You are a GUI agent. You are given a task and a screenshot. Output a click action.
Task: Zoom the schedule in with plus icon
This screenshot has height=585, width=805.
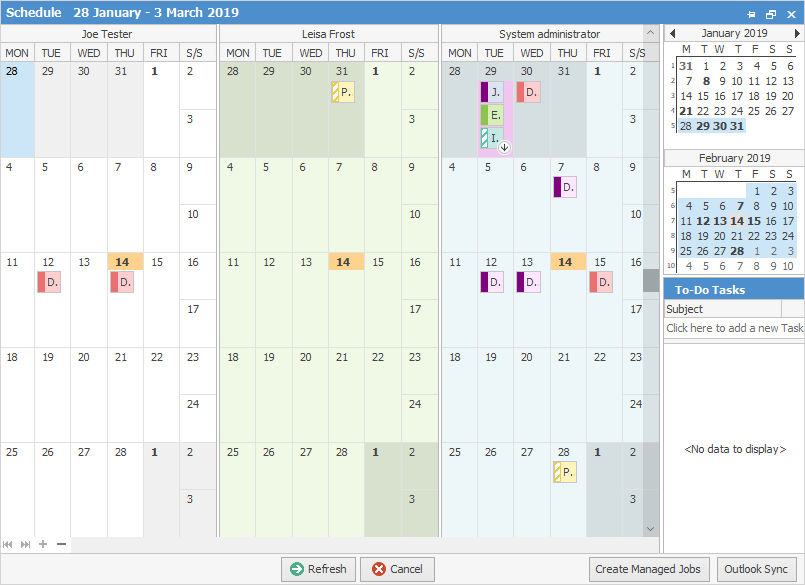tap(42, 544)
